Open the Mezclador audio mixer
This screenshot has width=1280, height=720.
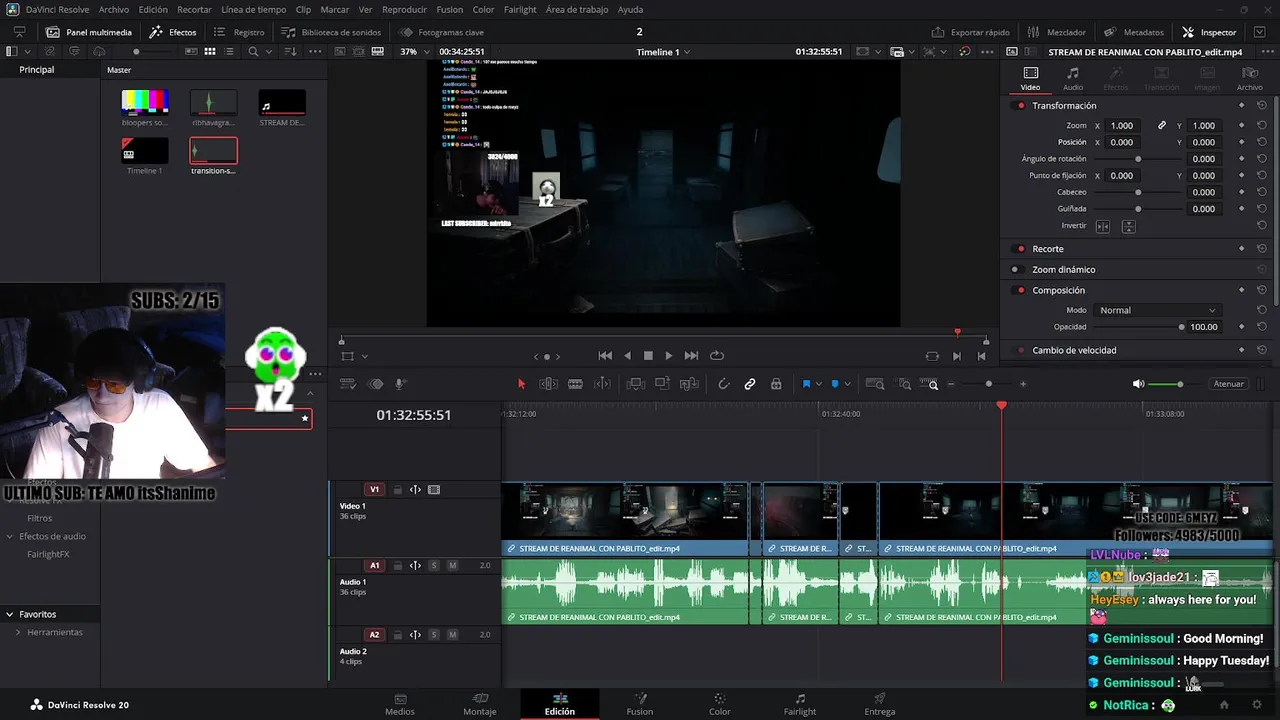click(x=1056, y=32)
